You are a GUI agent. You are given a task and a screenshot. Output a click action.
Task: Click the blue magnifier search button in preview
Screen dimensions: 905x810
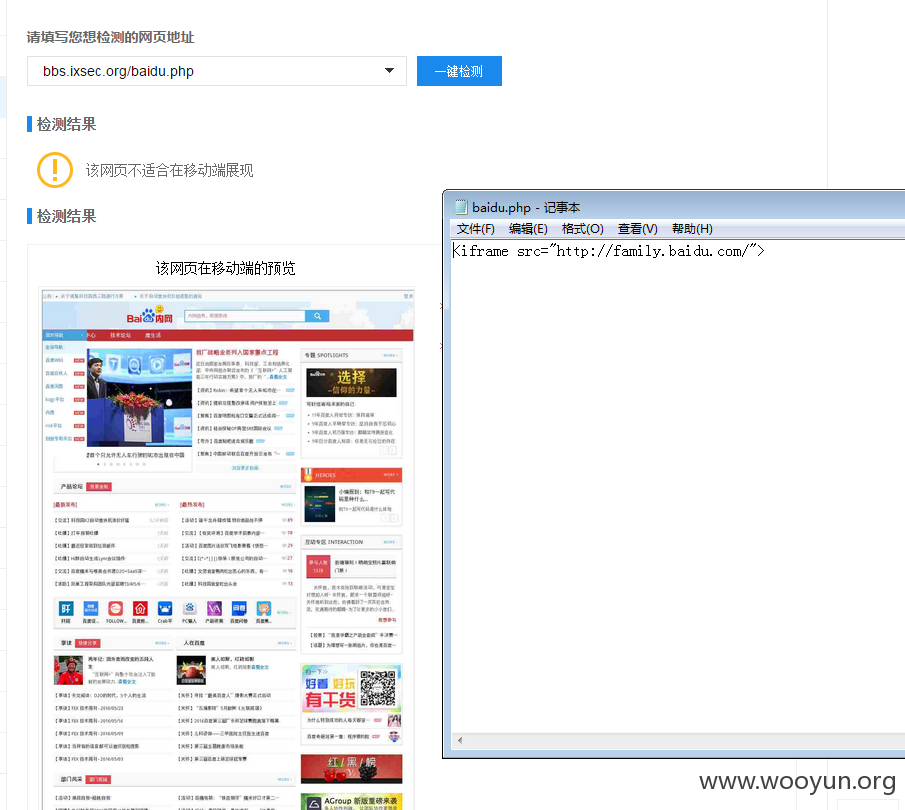pos(317,316)
